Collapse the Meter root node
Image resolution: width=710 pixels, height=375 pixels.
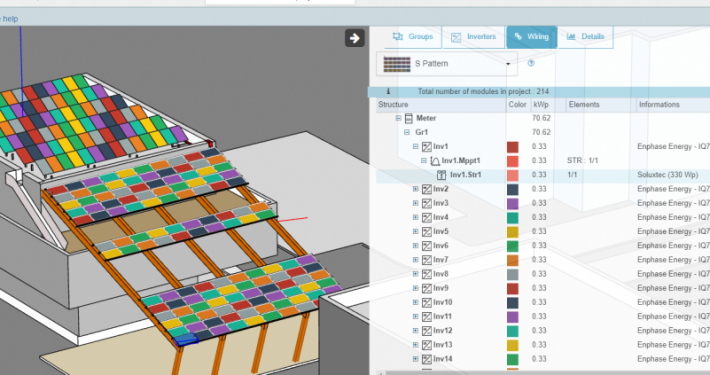point(398,118)
